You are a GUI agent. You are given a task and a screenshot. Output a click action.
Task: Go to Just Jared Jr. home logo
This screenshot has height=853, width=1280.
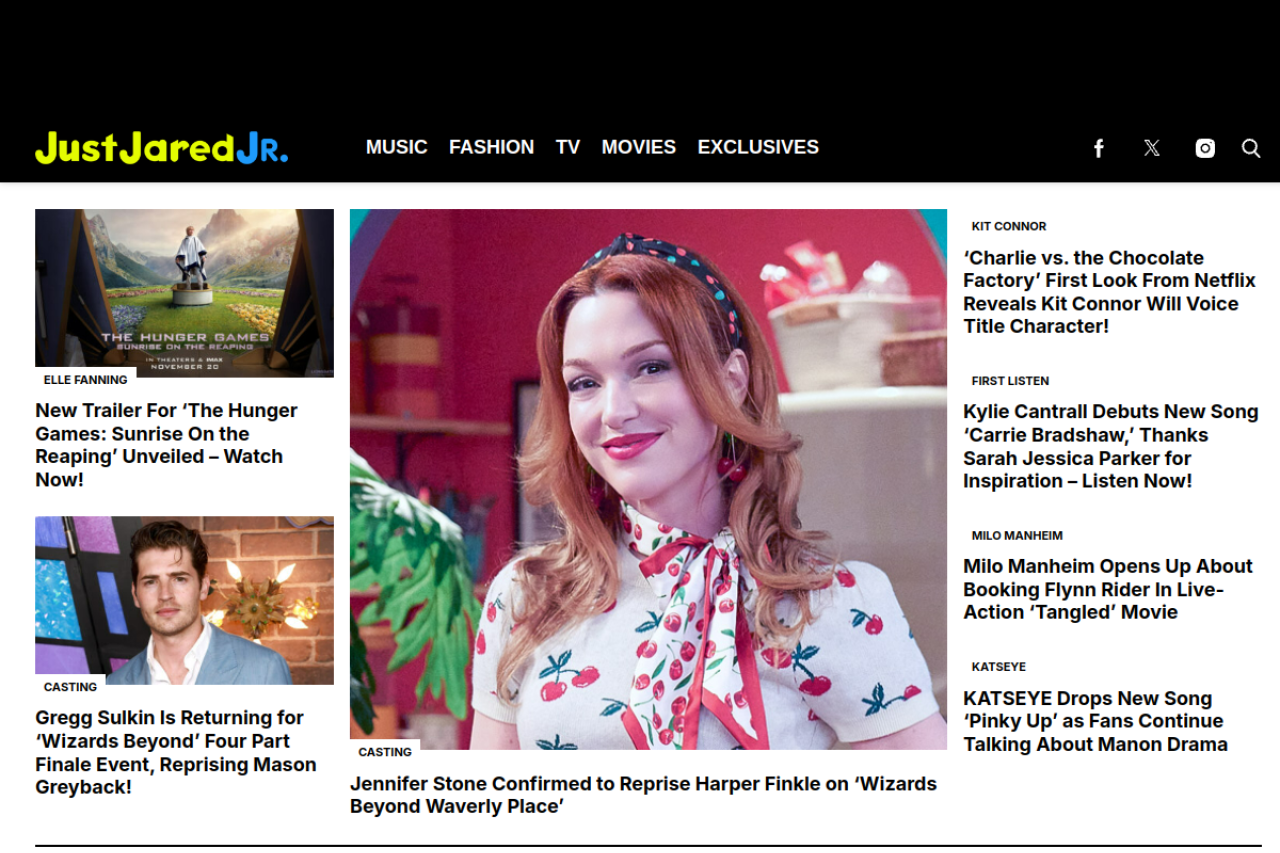(x=162, y=147)
